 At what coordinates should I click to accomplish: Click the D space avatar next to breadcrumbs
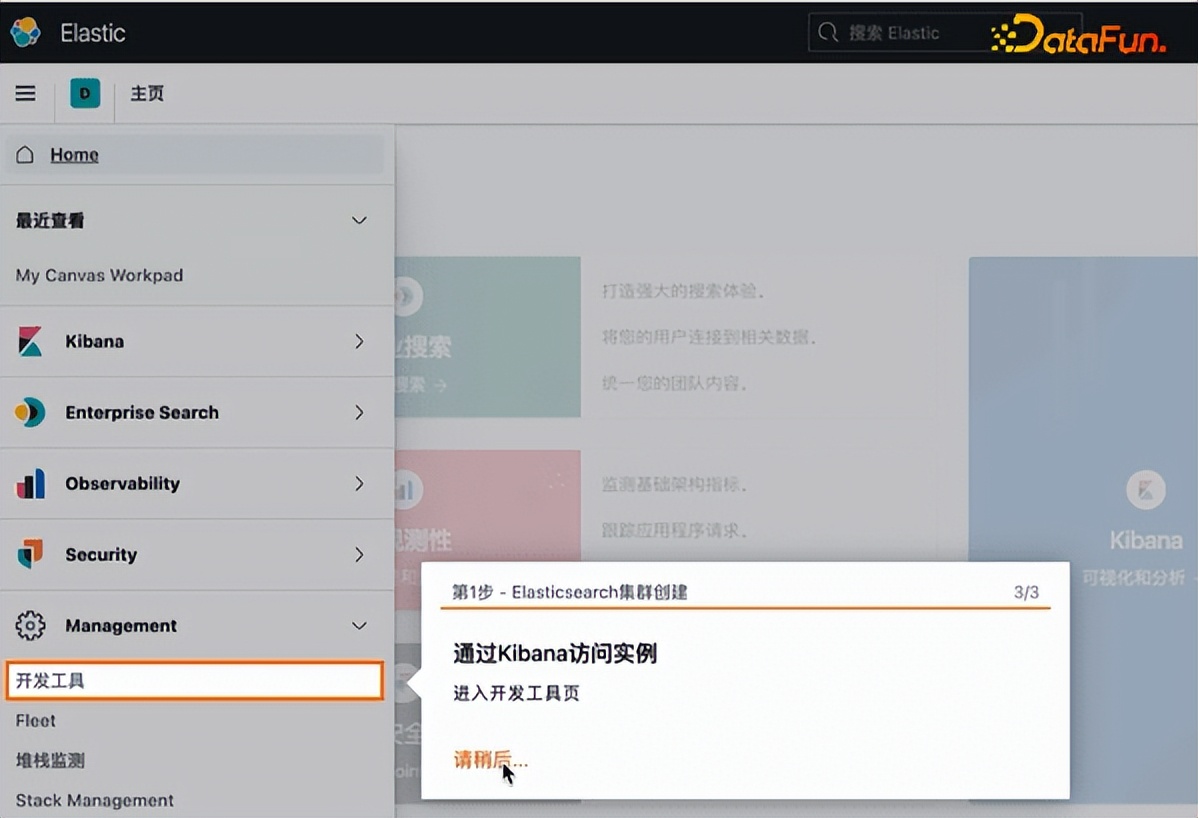click(85, 93)
